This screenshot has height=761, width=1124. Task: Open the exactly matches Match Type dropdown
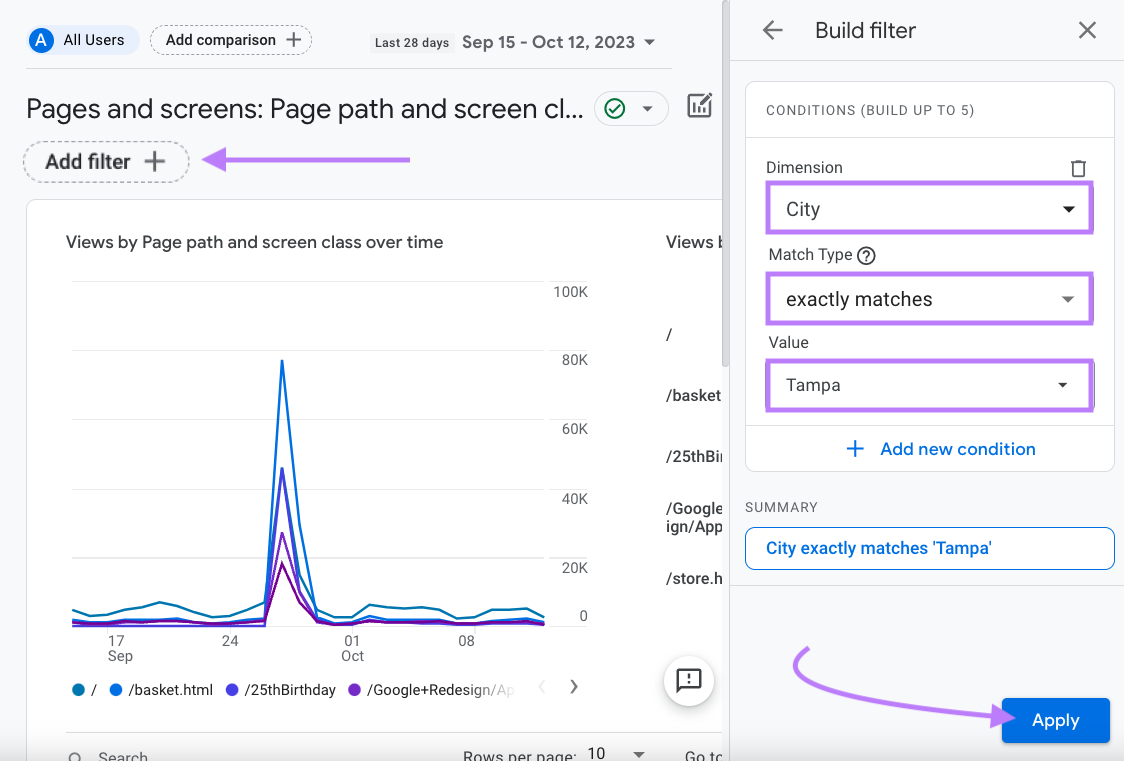pos(1068,299)
